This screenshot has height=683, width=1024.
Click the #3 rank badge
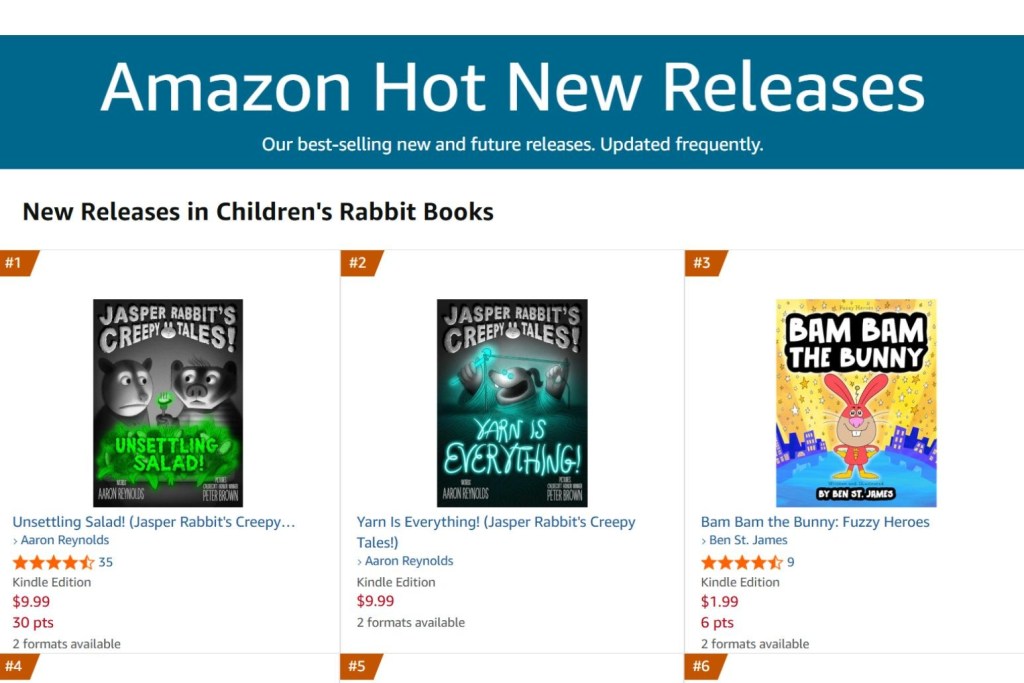pyautogui.click(x=704, y=263)
